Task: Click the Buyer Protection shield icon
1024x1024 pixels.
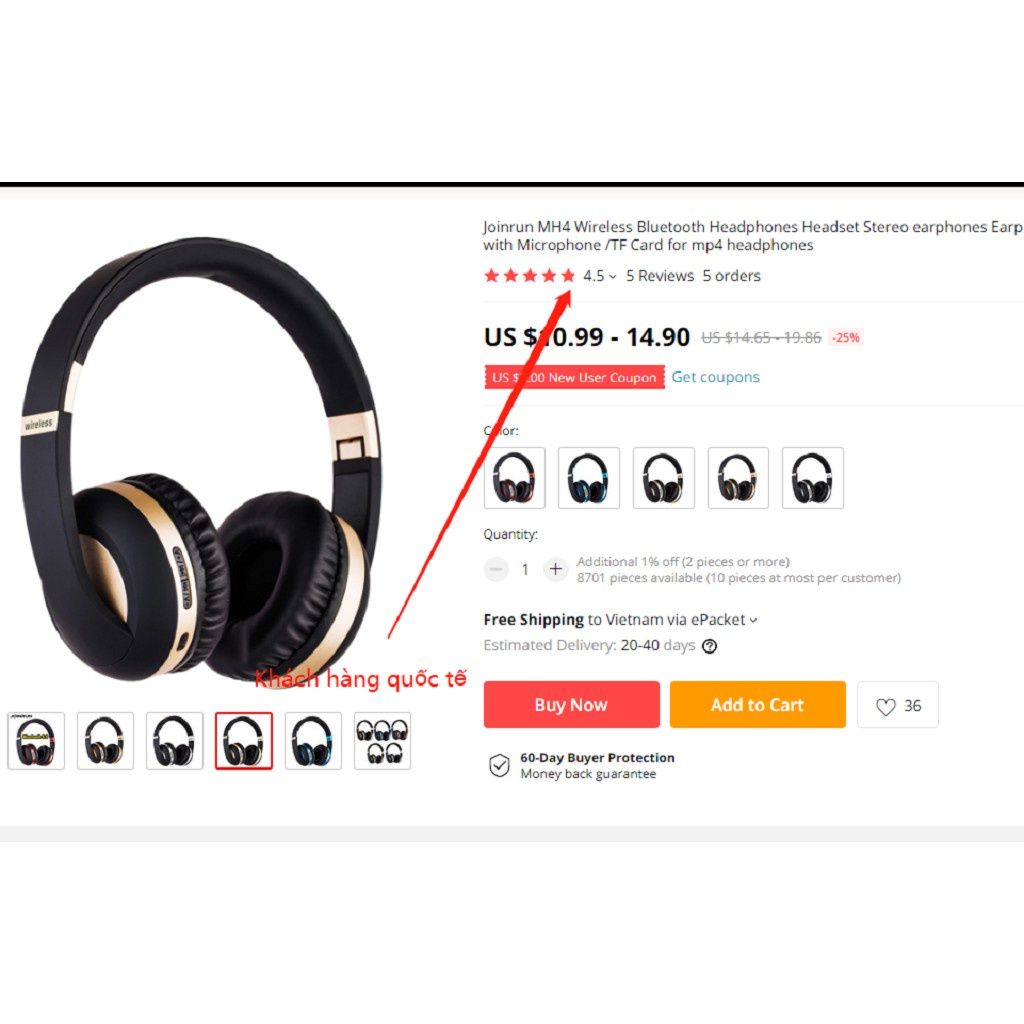Action: click(500, 765)
